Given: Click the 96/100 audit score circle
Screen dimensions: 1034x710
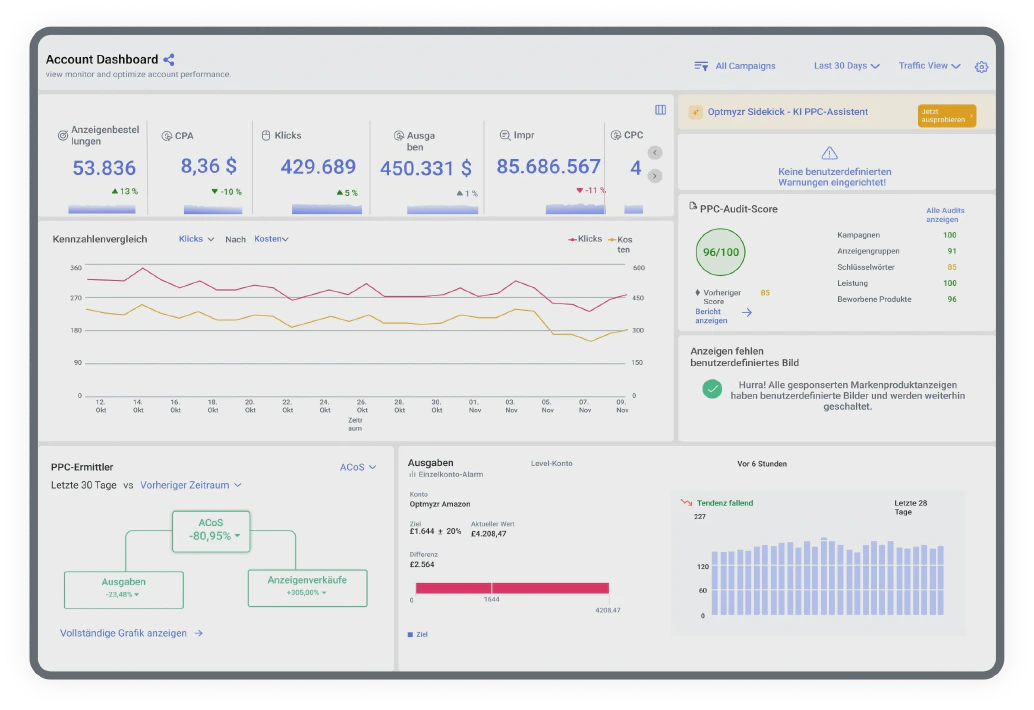Looking at the screenshot, I should (x=721, y=252).
